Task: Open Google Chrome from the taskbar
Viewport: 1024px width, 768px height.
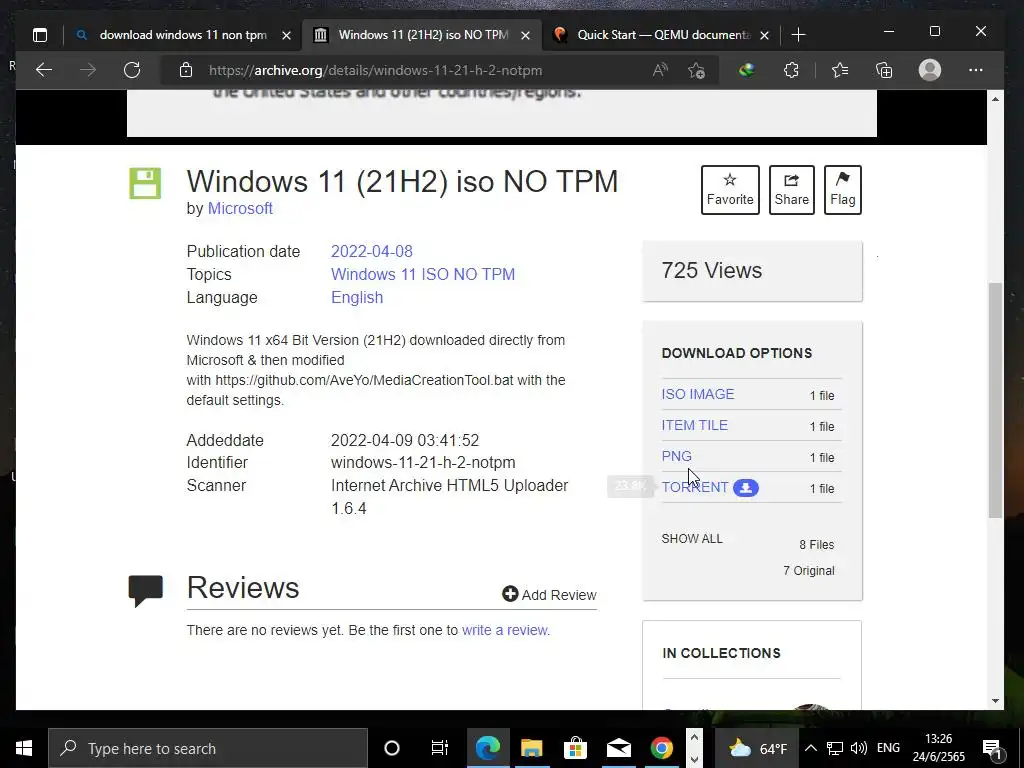Action: coord(662,748)
